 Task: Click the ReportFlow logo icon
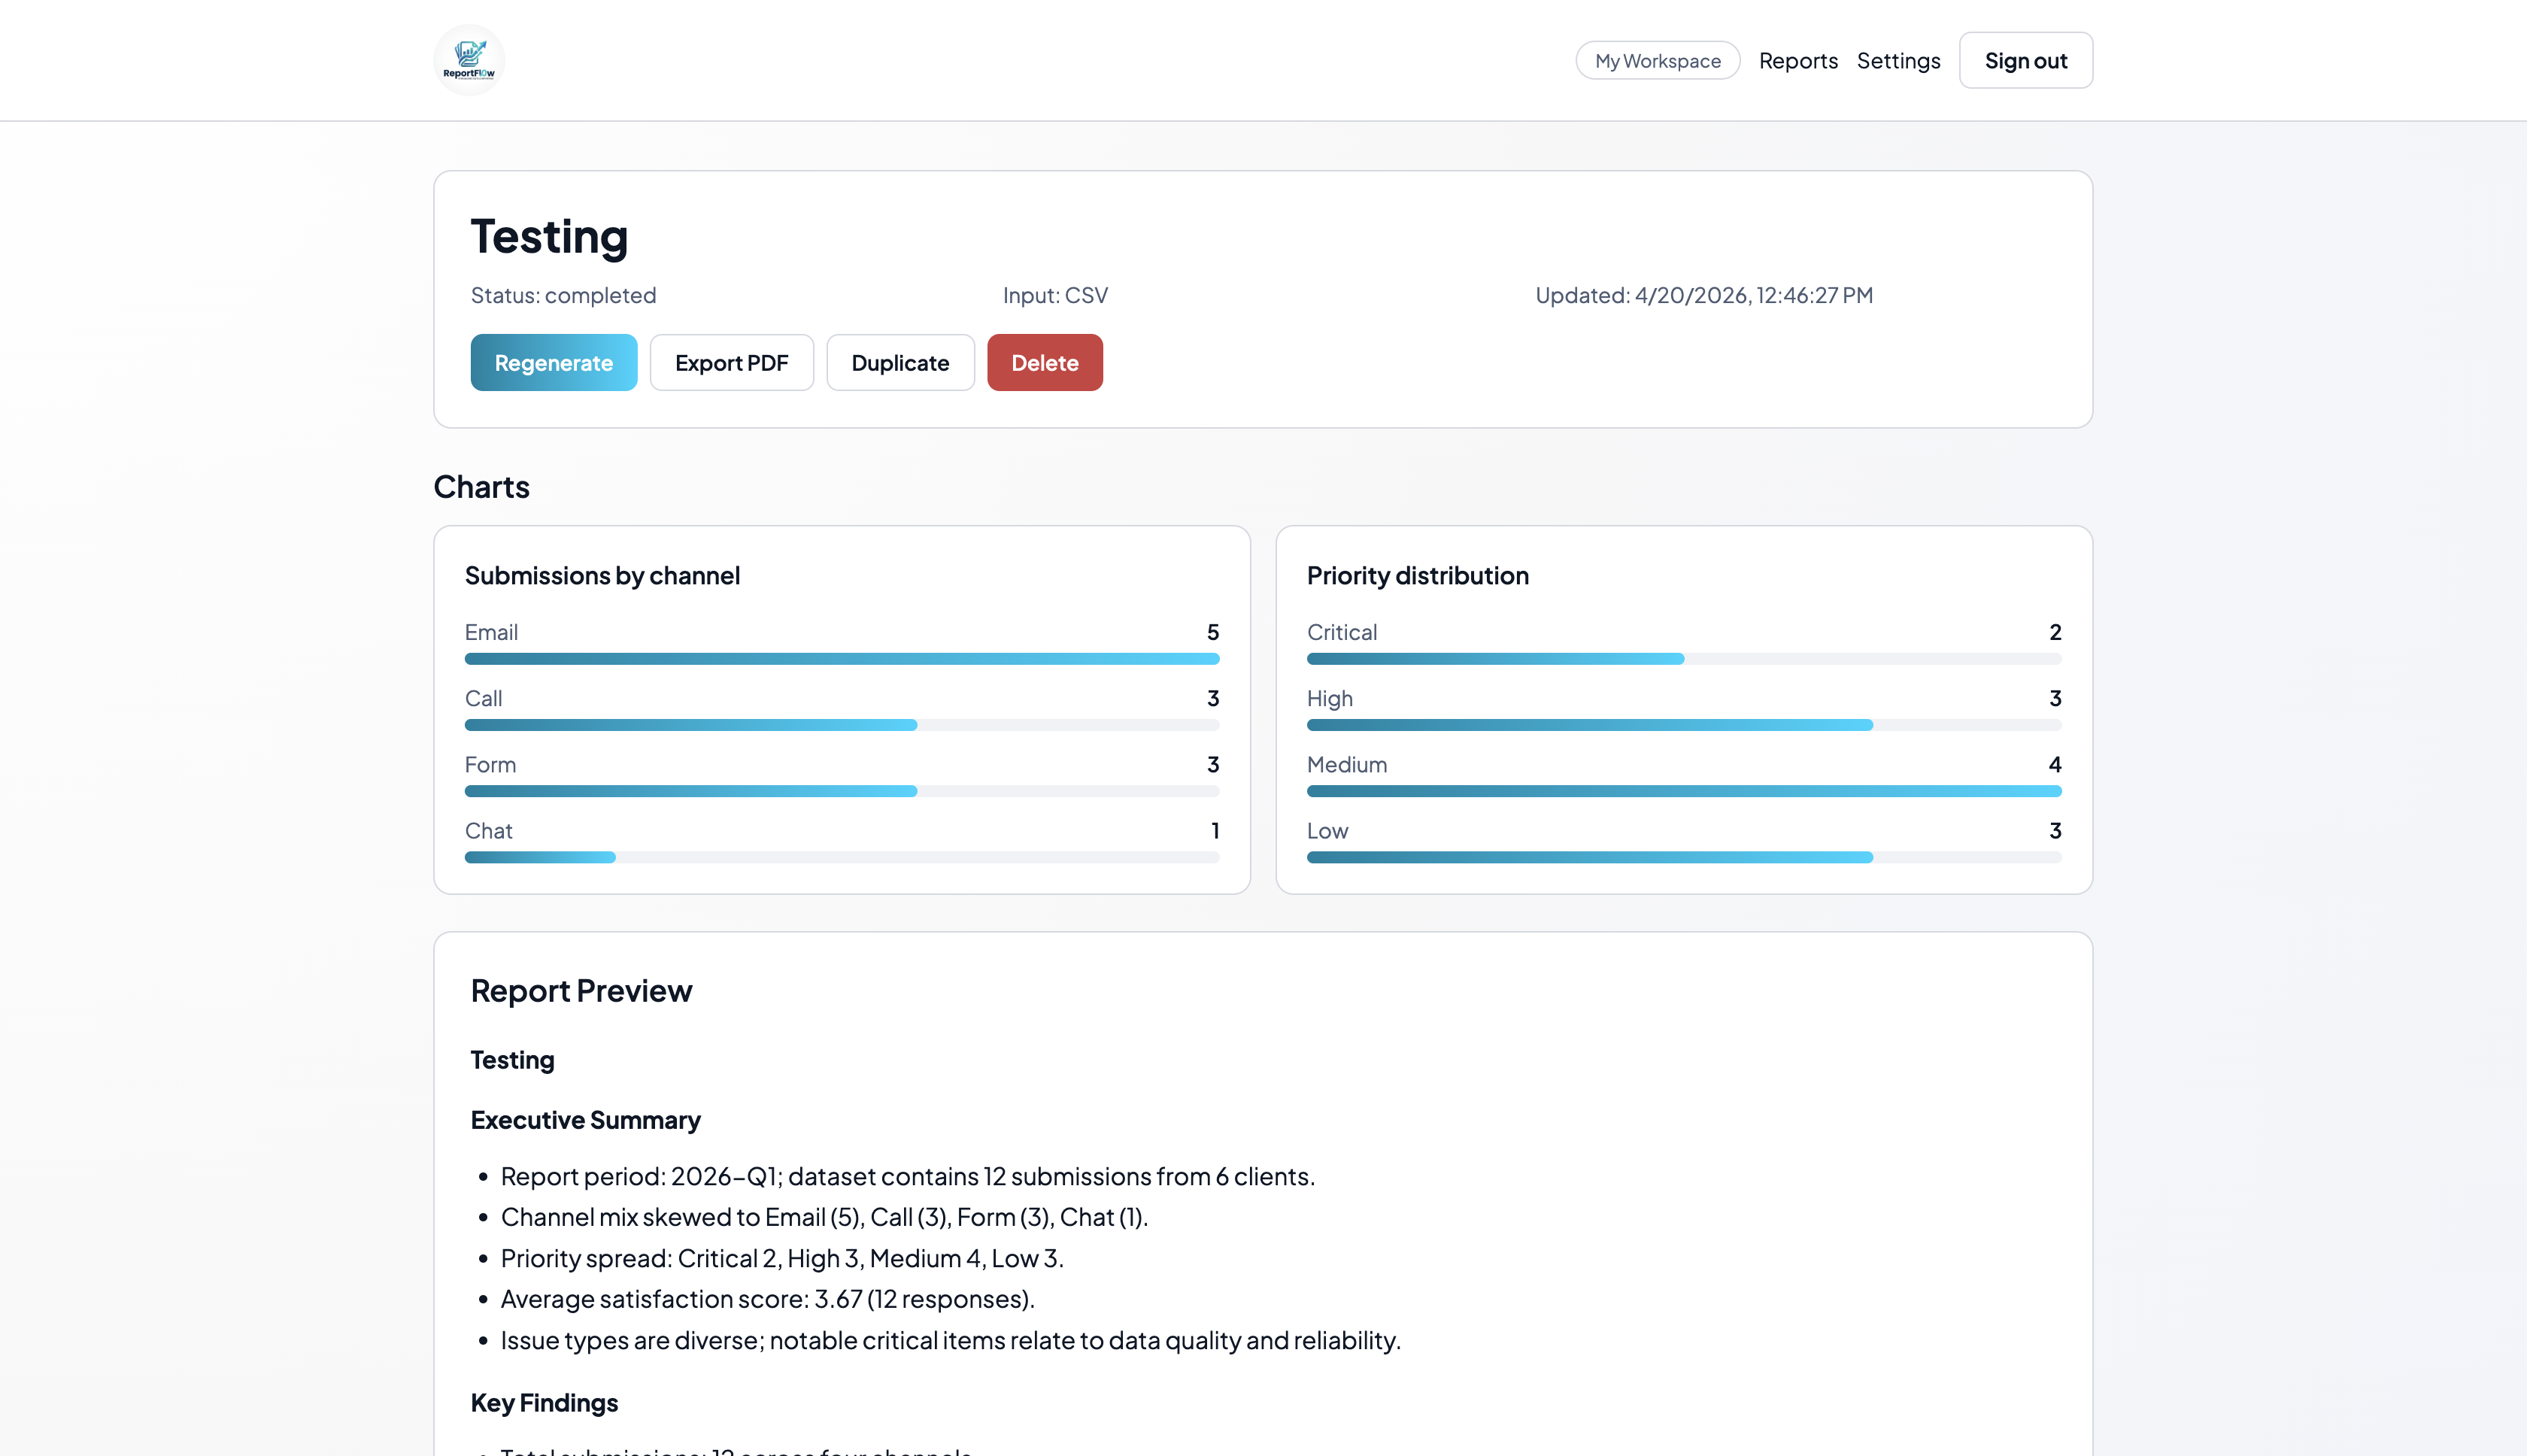[x=469, y=60]
